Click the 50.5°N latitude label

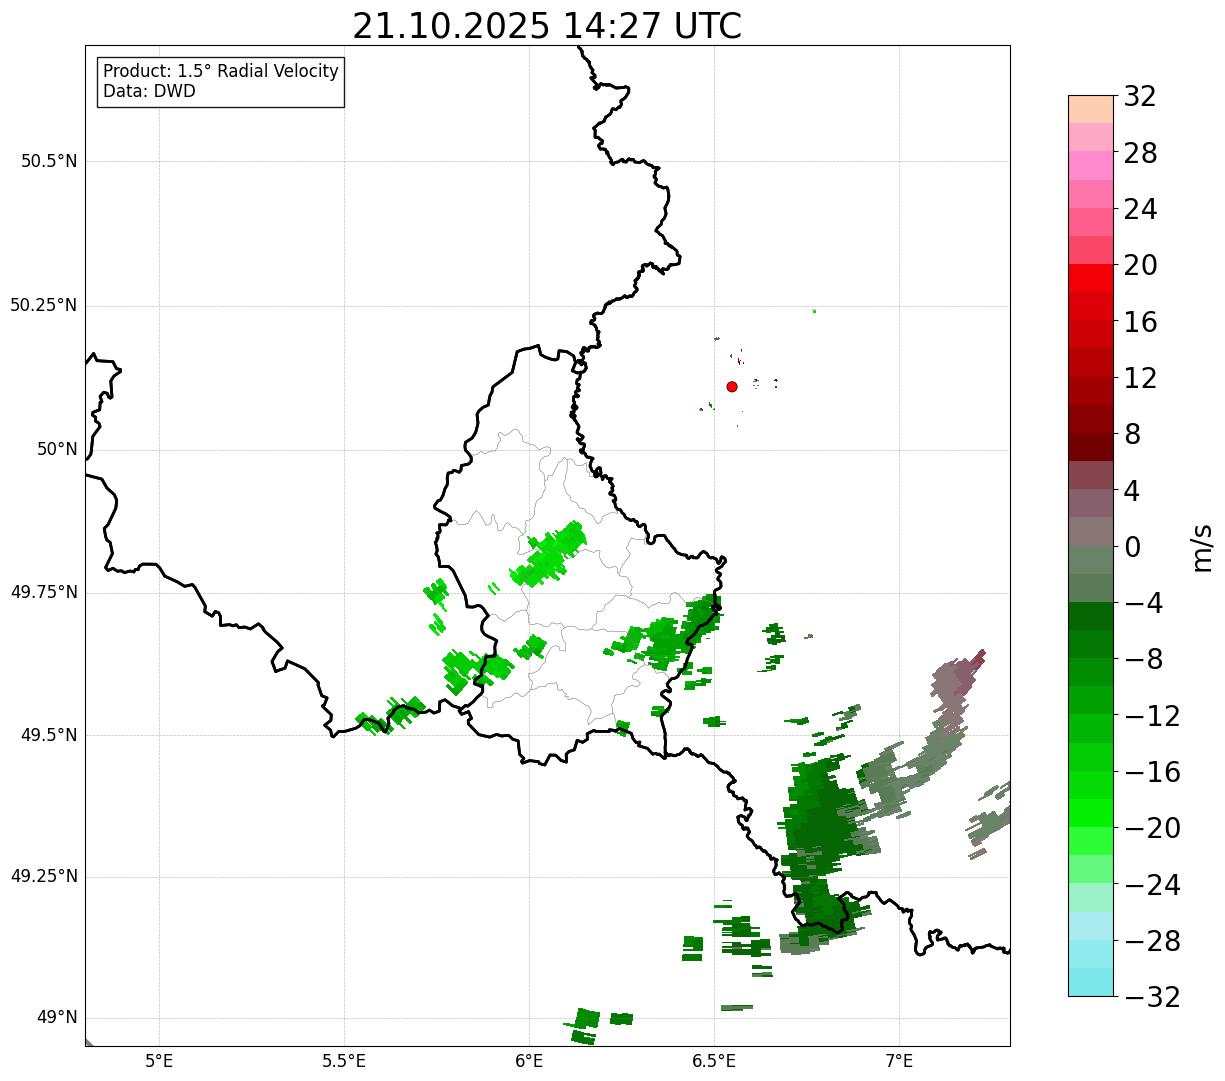pyautogui.click(x=49, y=161)
